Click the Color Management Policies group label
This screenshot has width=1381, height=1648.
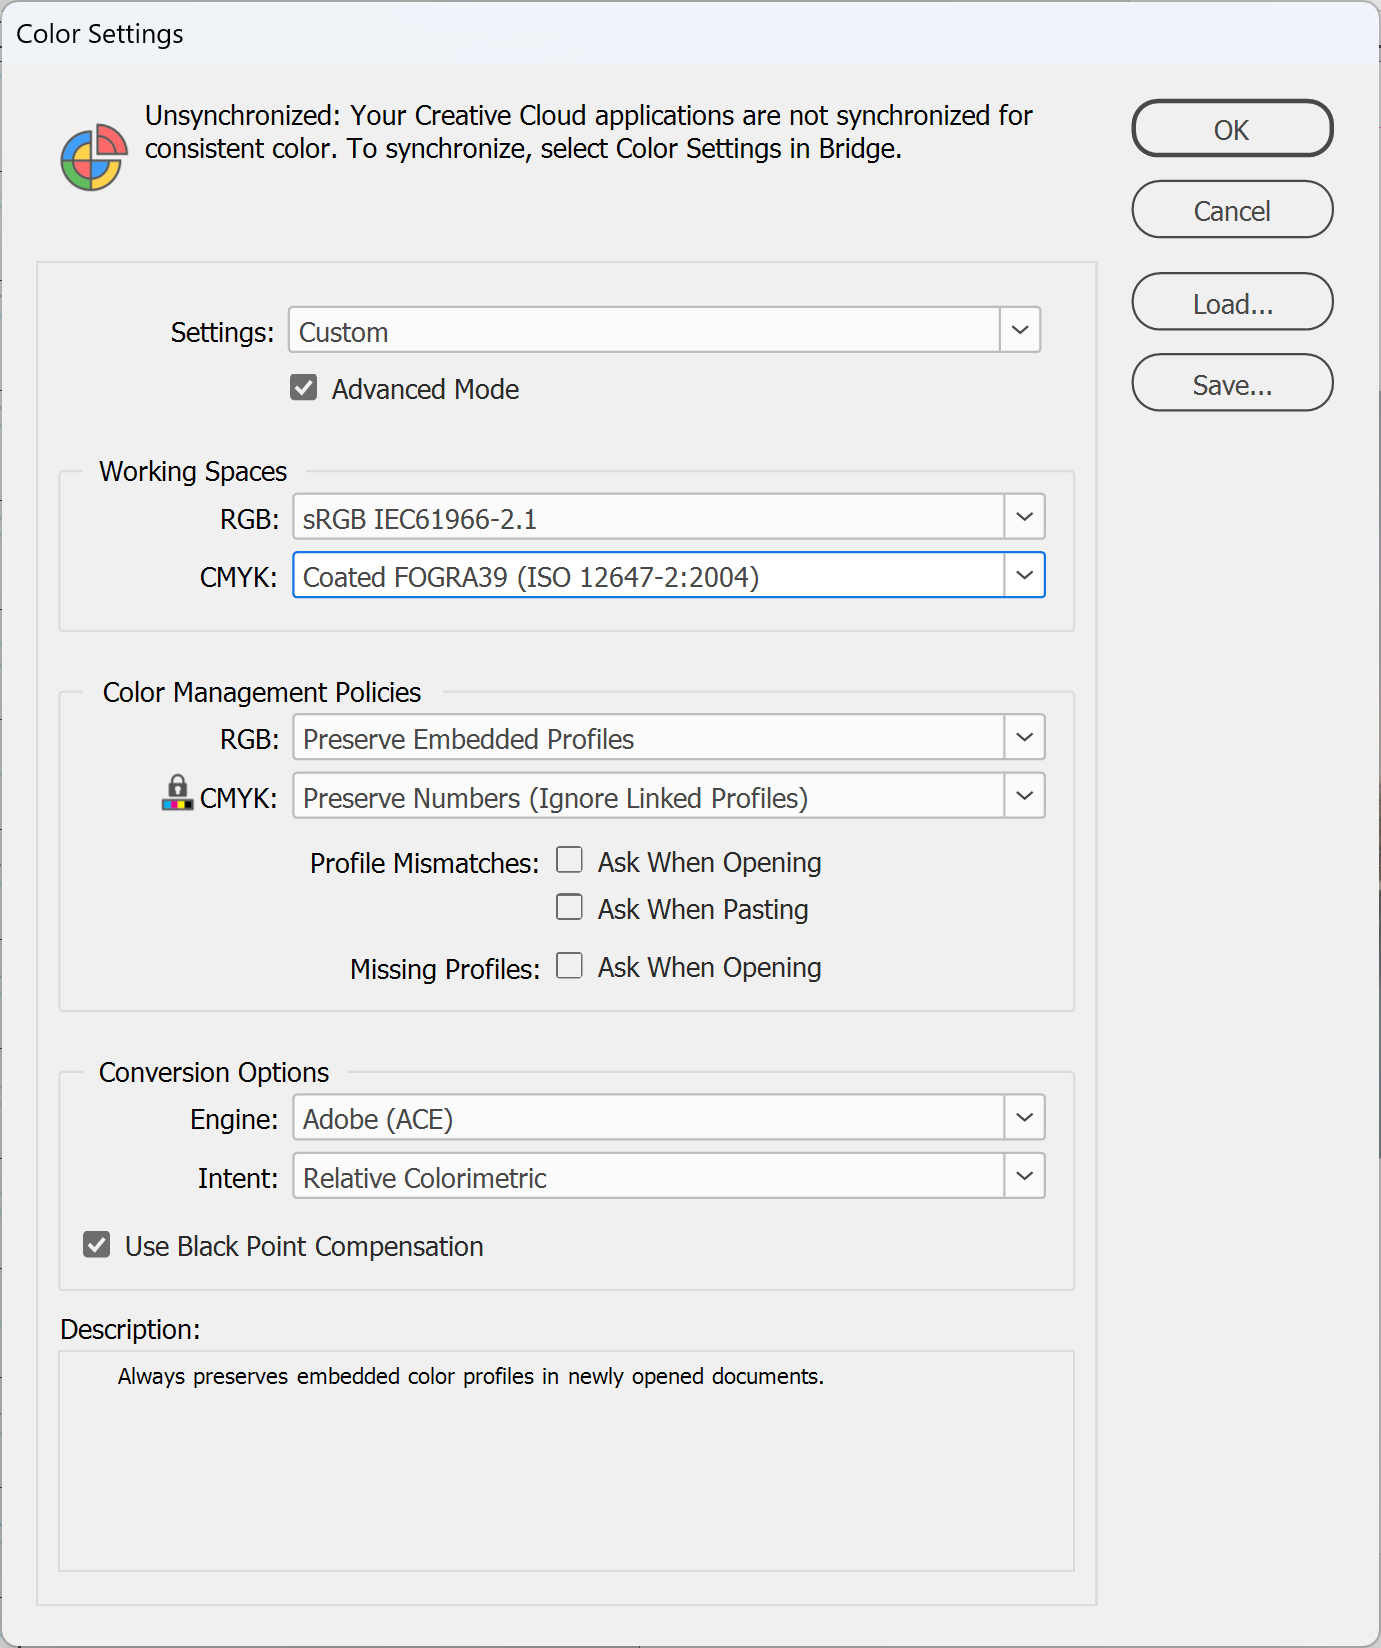(x=262, y=692)
